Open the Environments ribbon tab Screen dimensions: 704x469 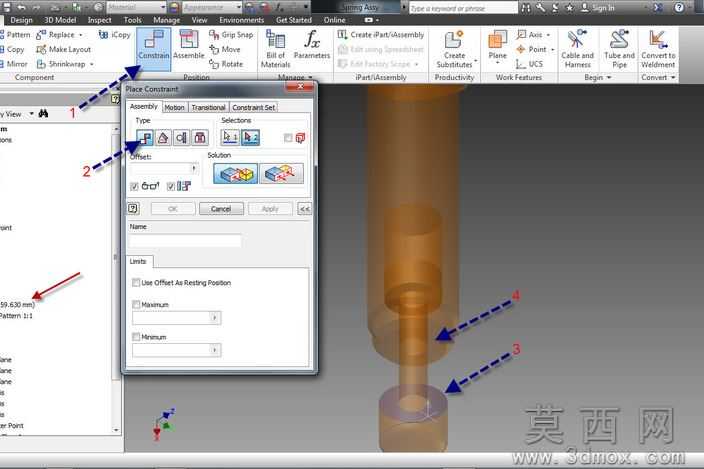tap(242, 20)
